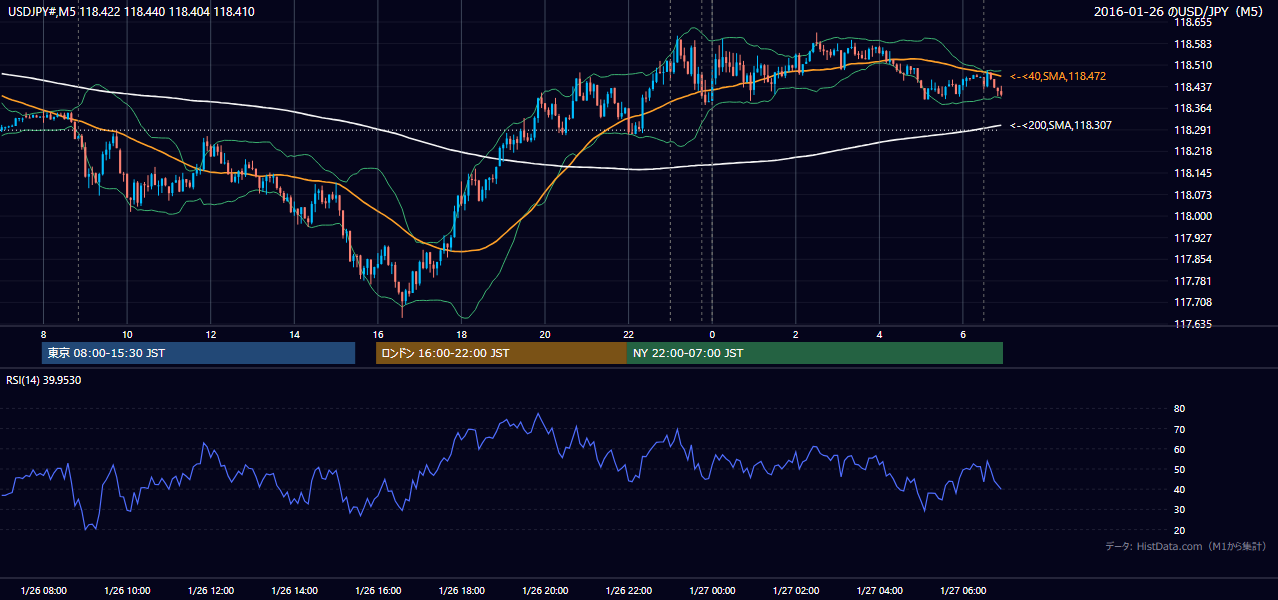Click price axis value 117.854

(1192, 259)
